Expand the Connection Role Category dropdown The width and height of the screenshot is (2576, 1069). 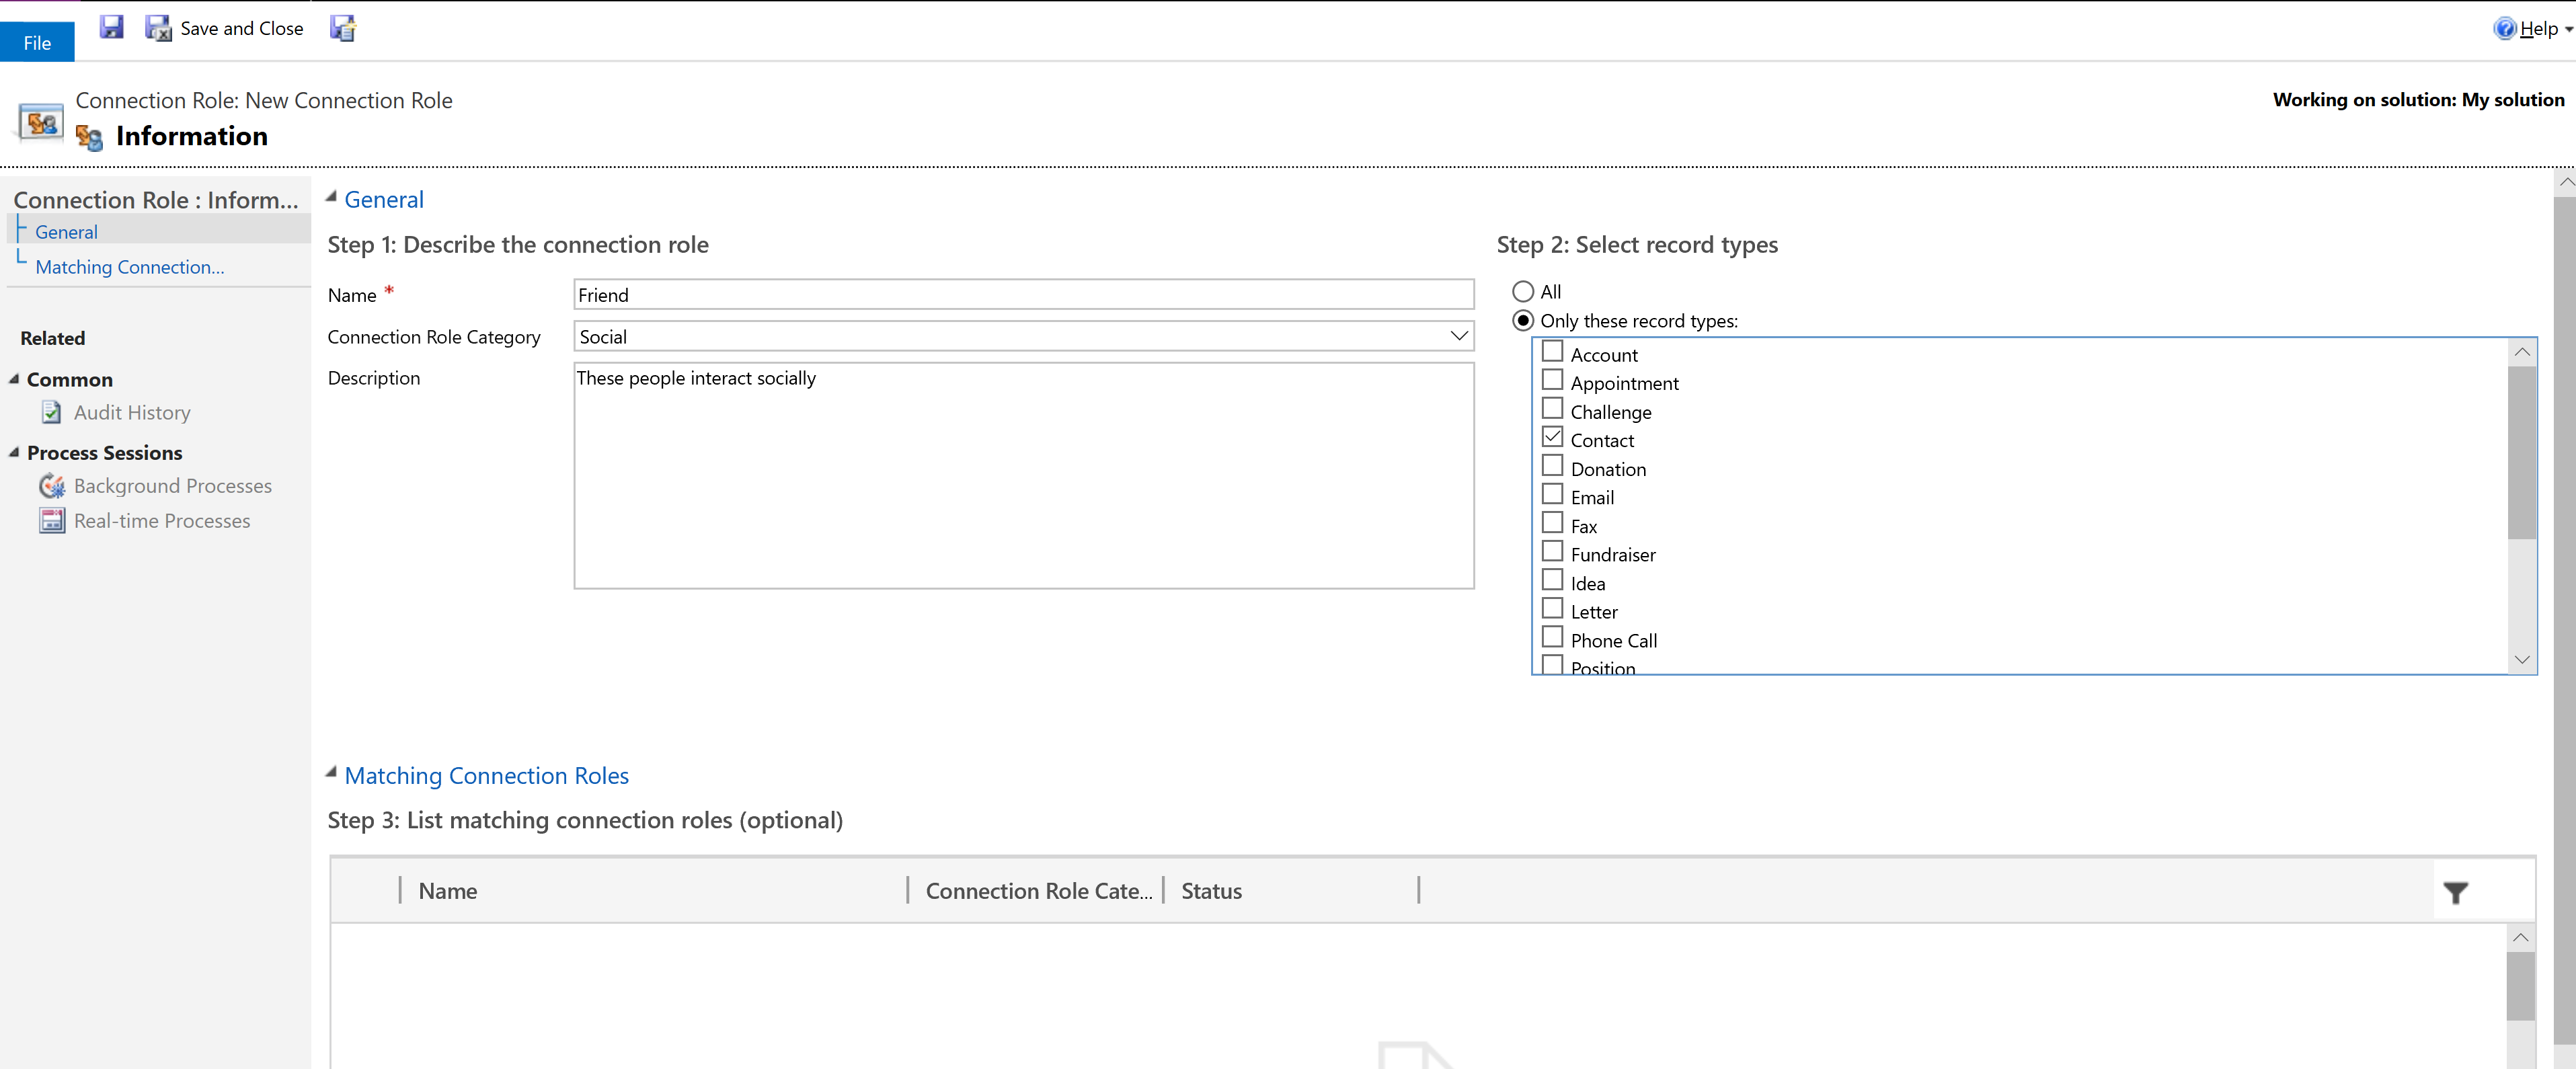pyautogui.click(x=1457, y=337)
